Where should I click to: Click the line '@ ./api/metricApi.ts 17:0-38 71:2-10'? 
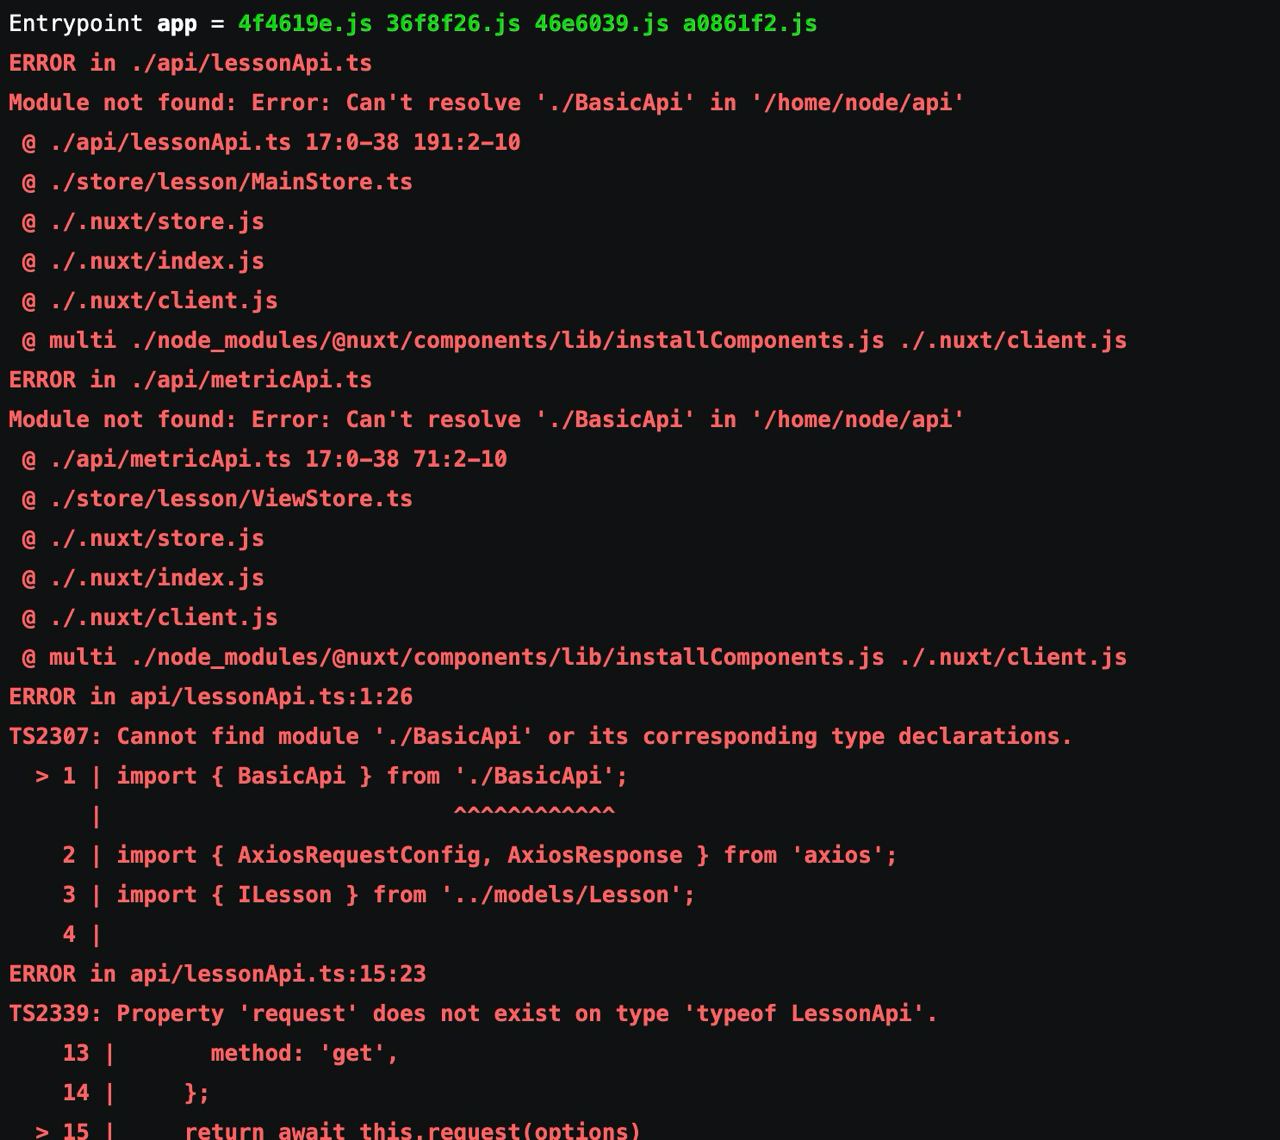[264, 459]
